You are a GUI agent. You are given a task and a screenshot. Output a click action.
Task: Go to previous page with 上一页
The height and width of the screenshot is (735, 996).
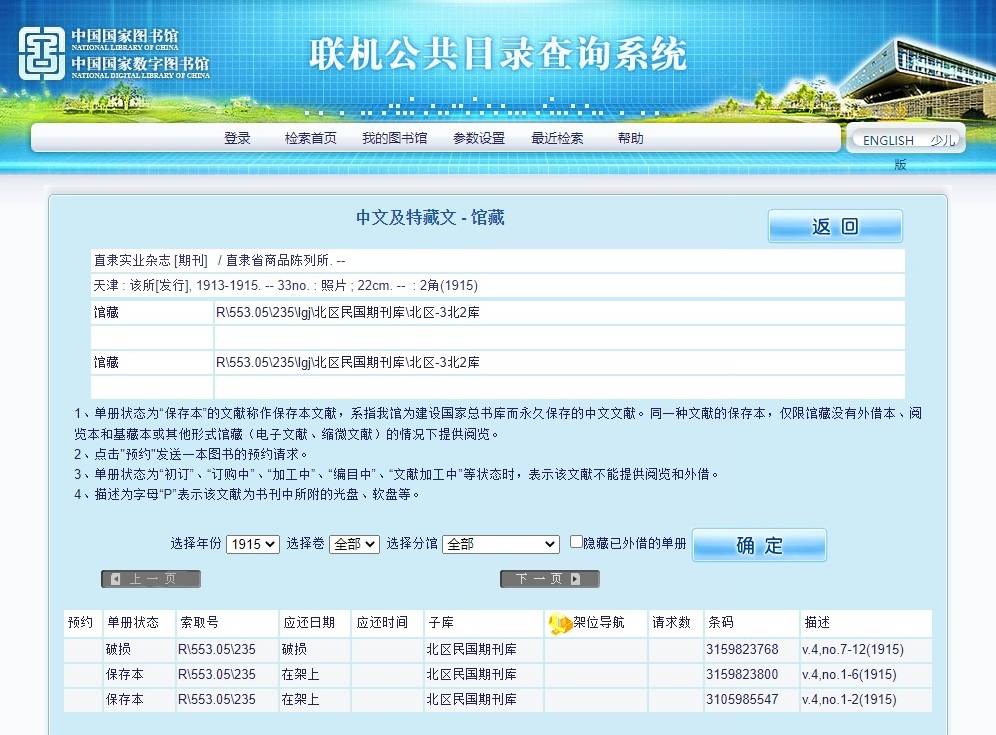click(x=150, y=579)
